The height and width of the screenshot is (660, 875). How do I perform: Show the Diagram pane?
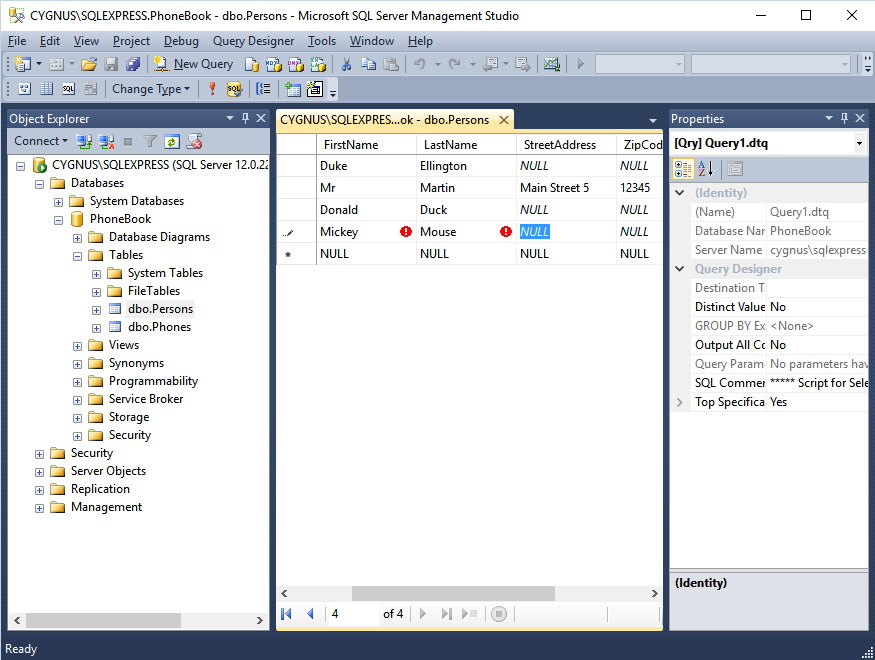tap(25, 89)
